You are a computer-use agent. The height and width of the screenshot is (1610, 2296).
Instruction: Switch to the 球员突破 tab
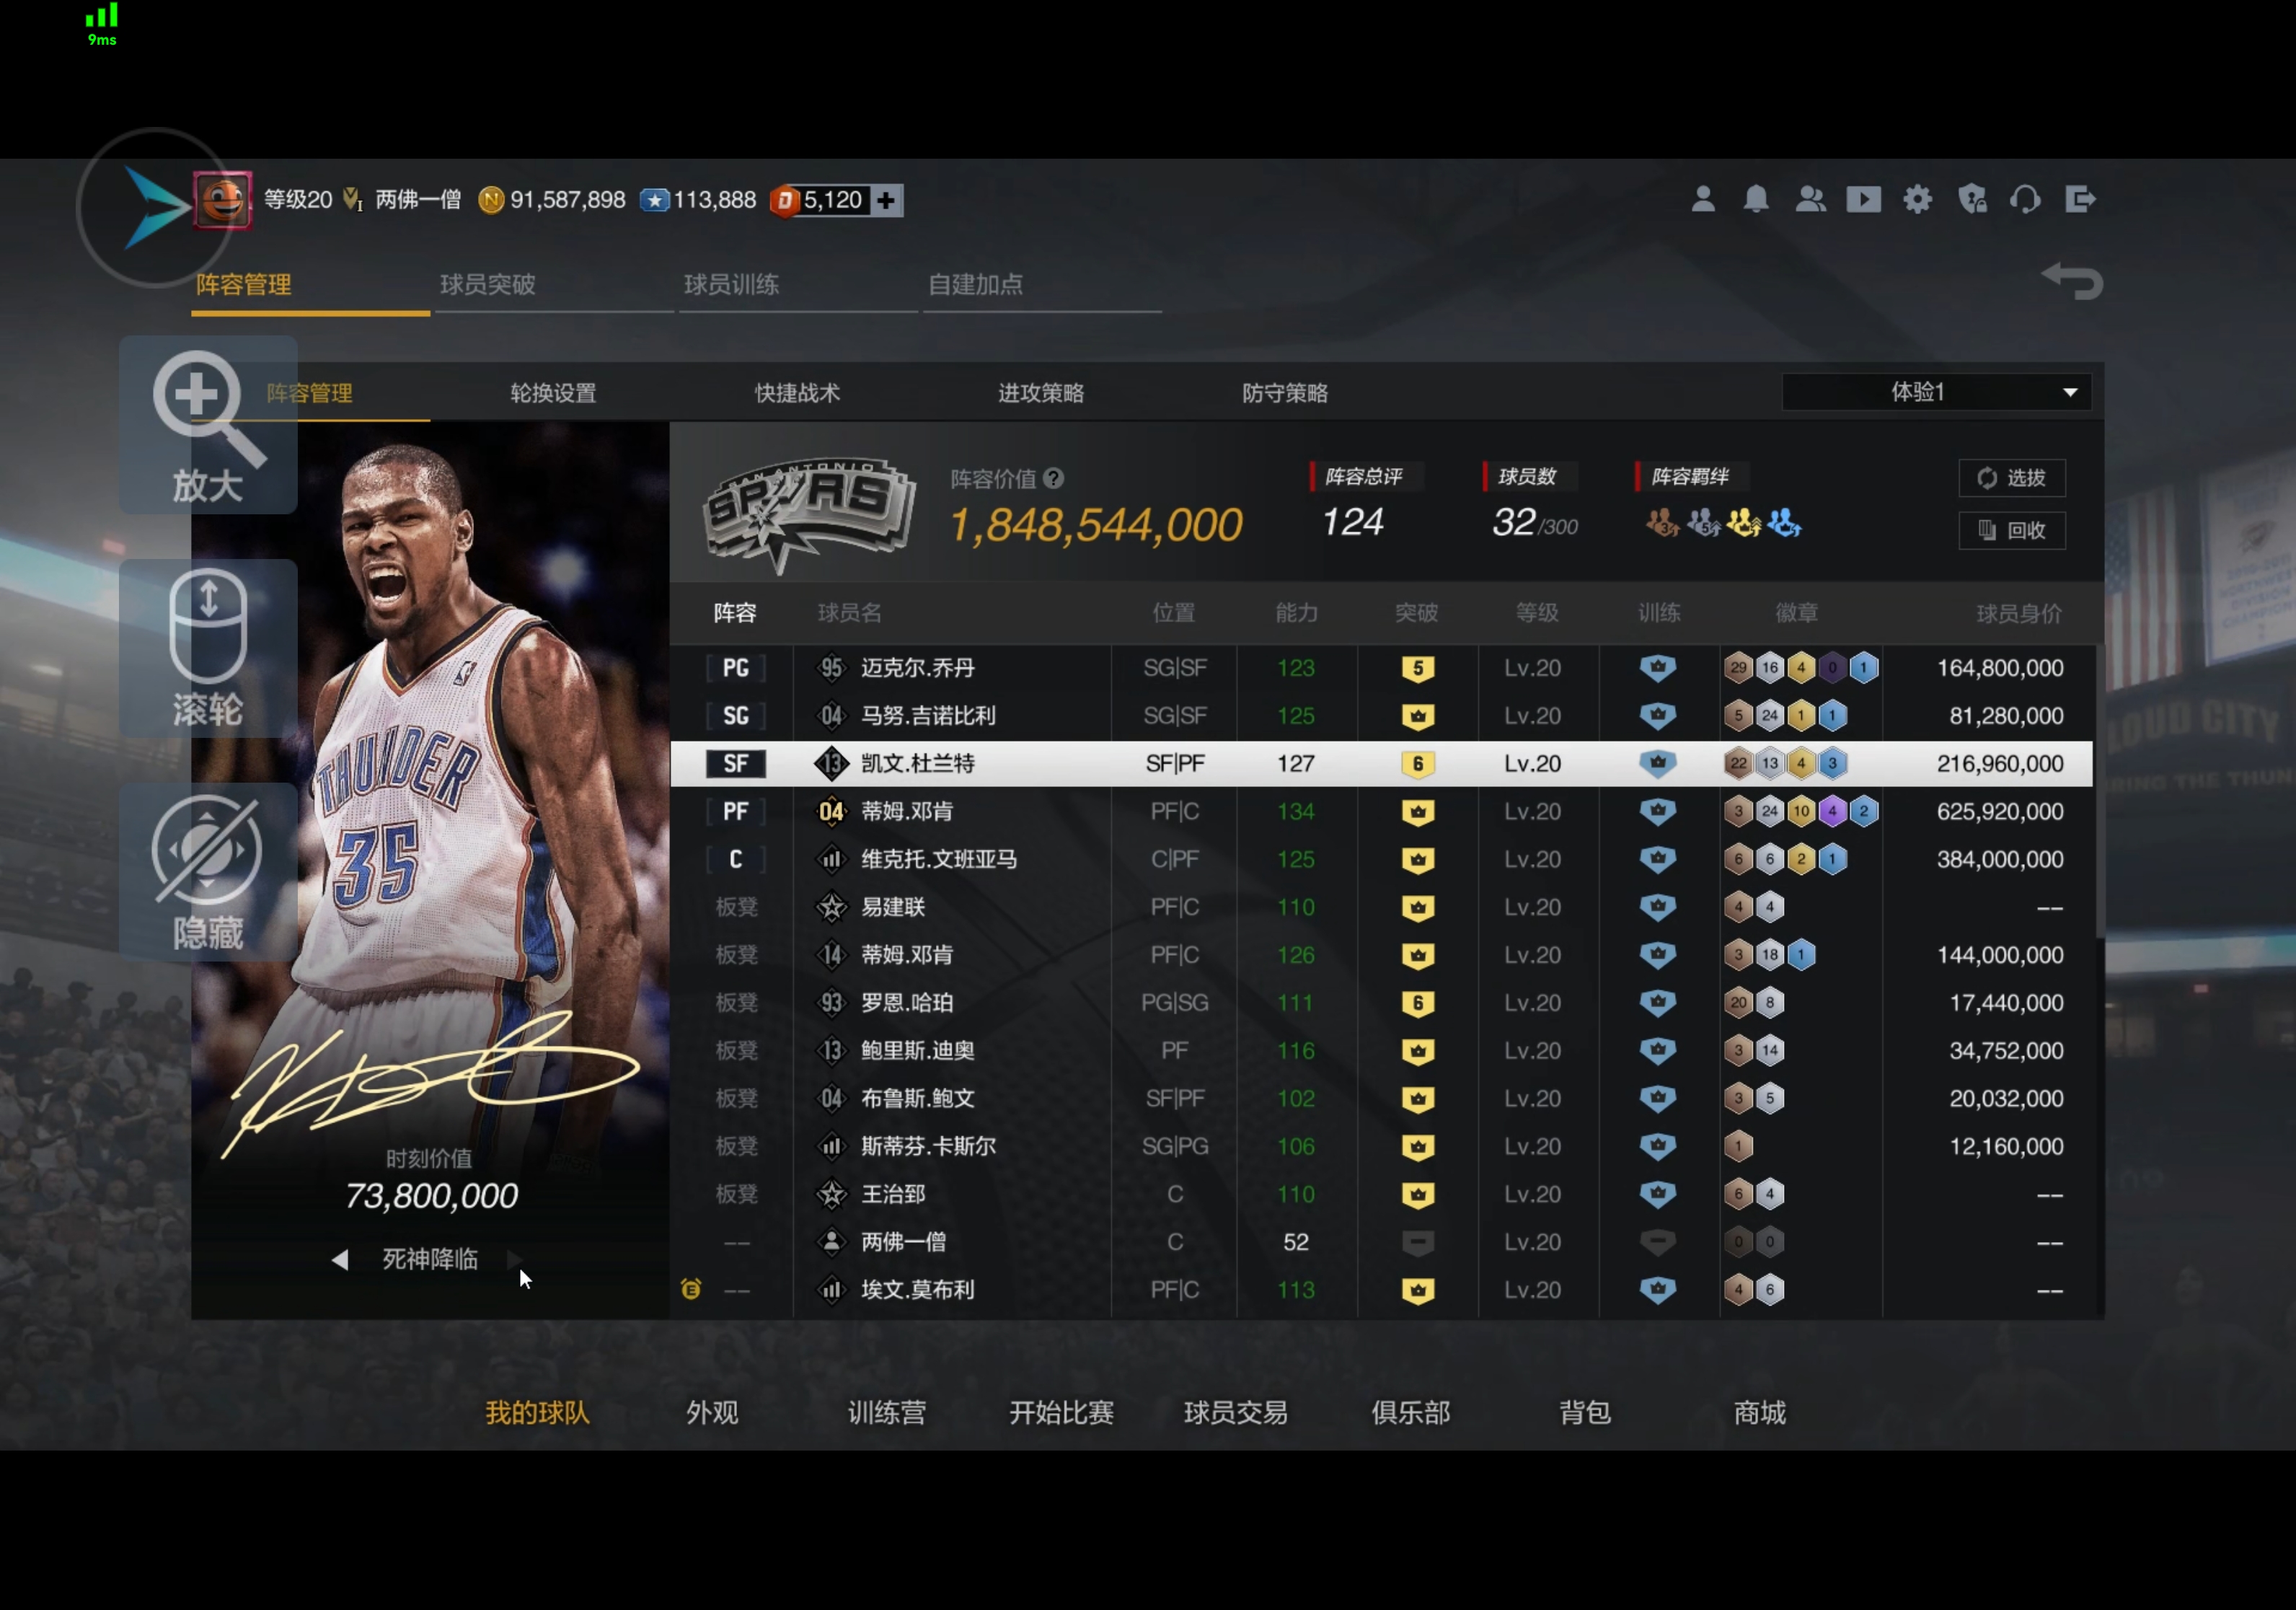point(488,284)
